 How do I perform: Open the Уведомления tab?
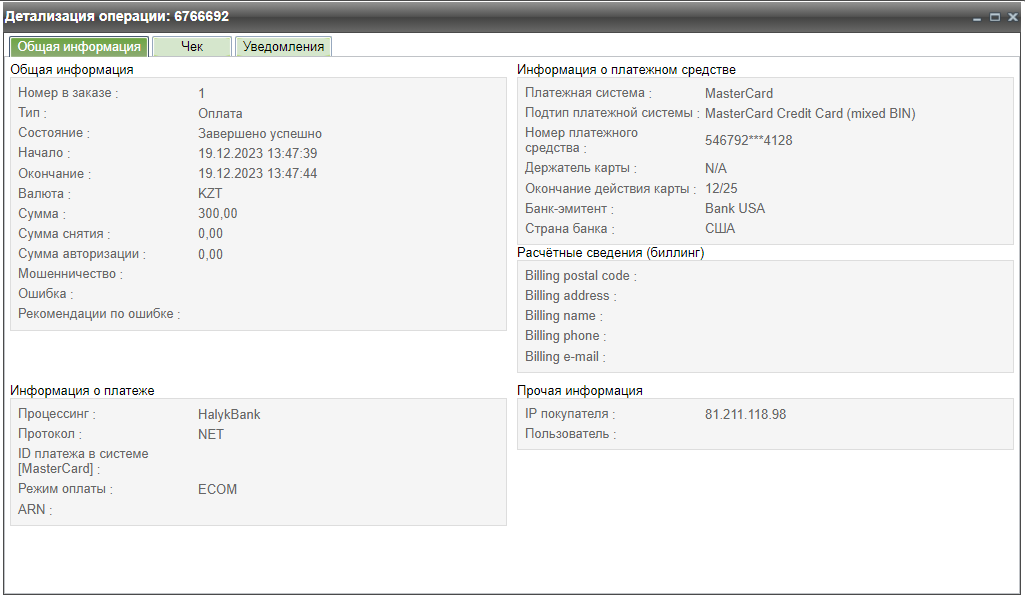(283, 47)
